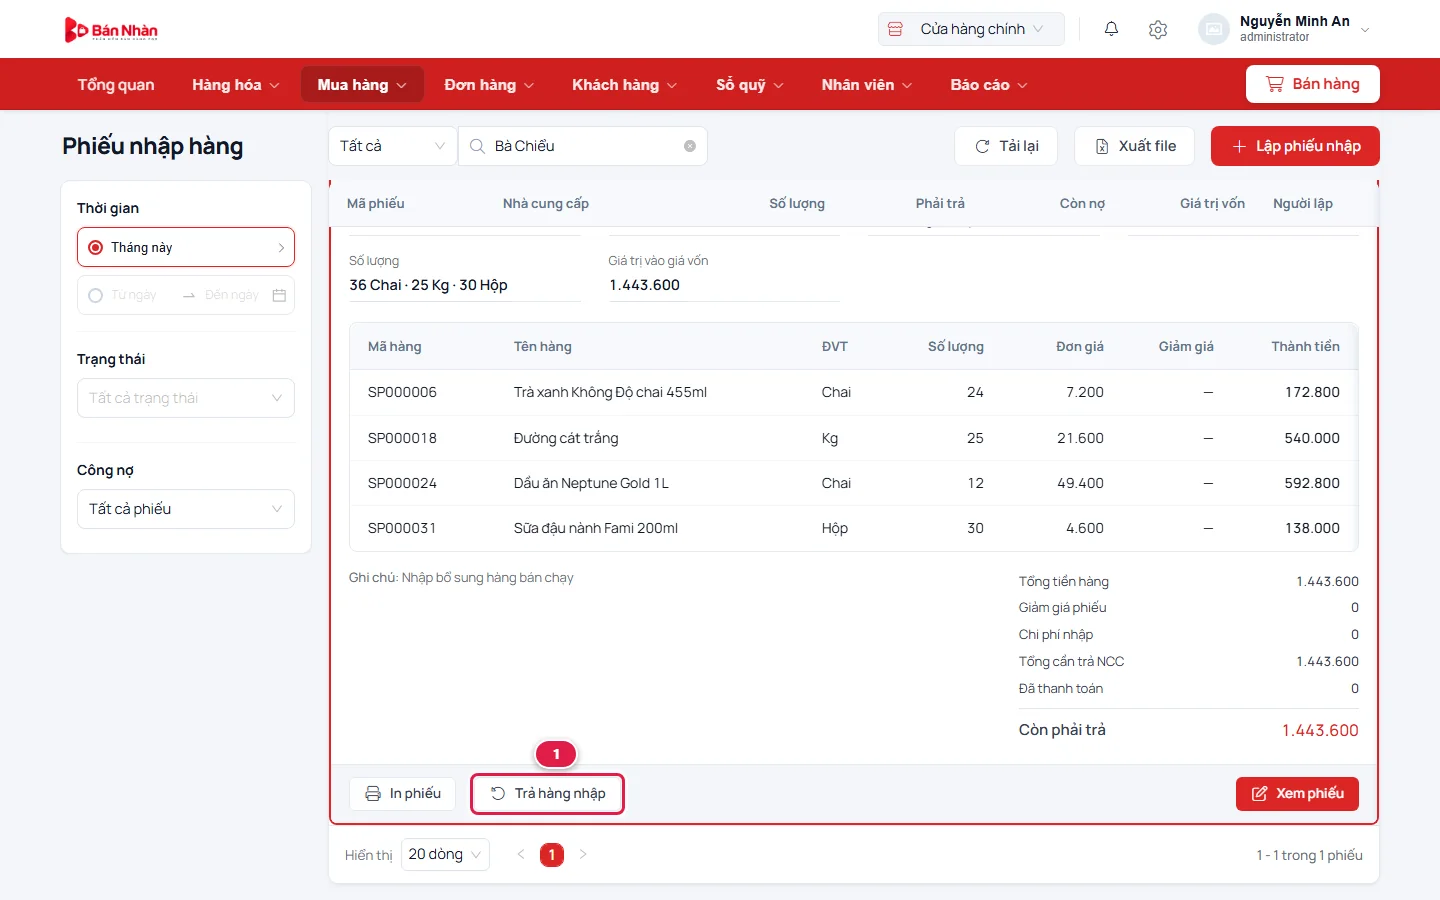Open the date range calendar icon

(279, 295)
